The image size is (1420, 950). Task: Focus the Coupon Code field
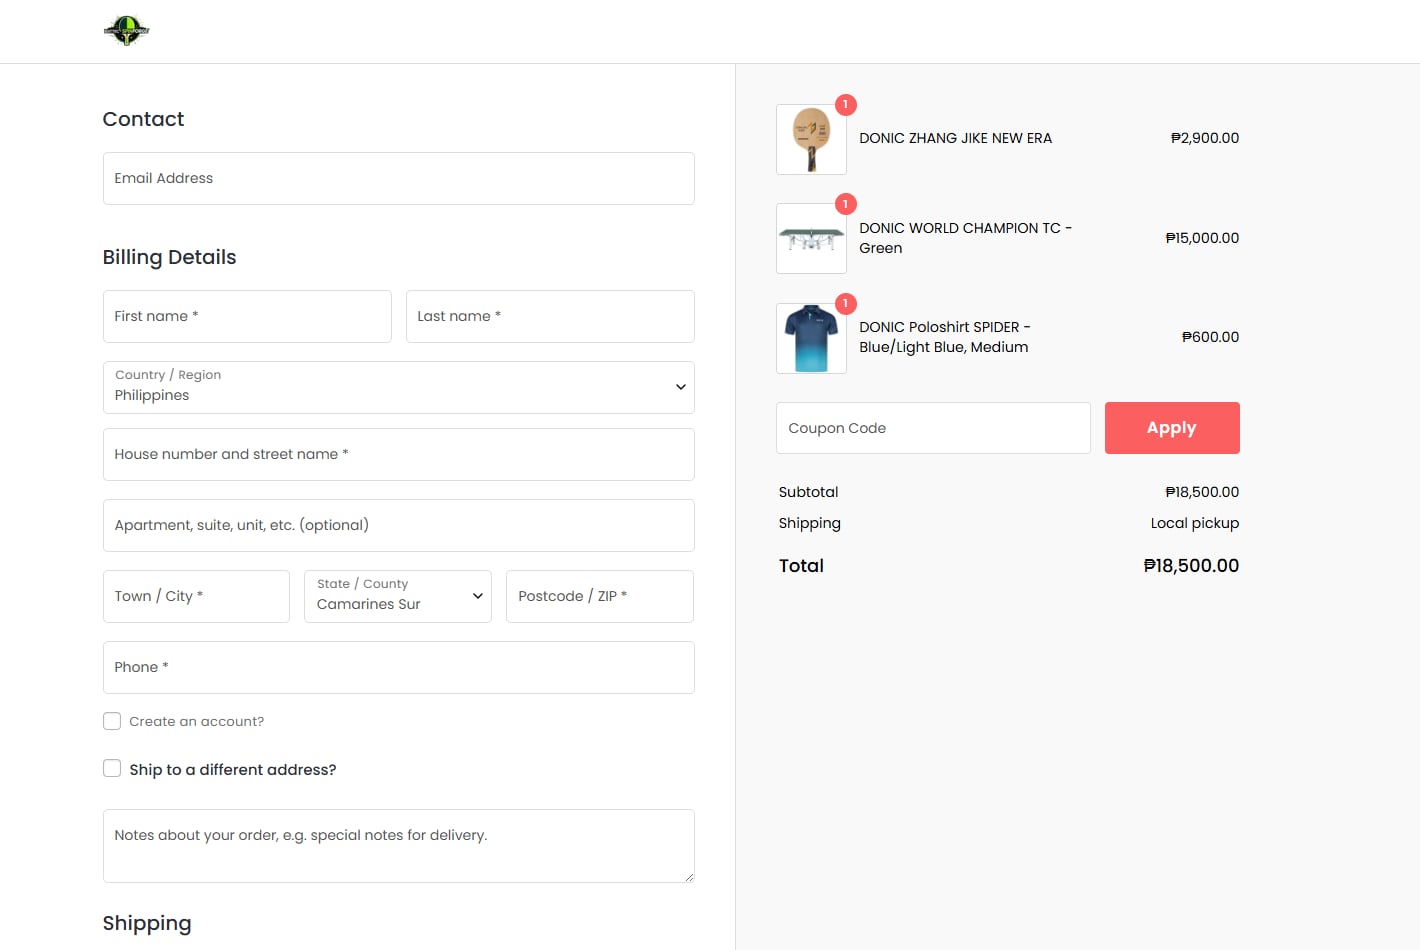pyautogui.click(x=933, y=428)
